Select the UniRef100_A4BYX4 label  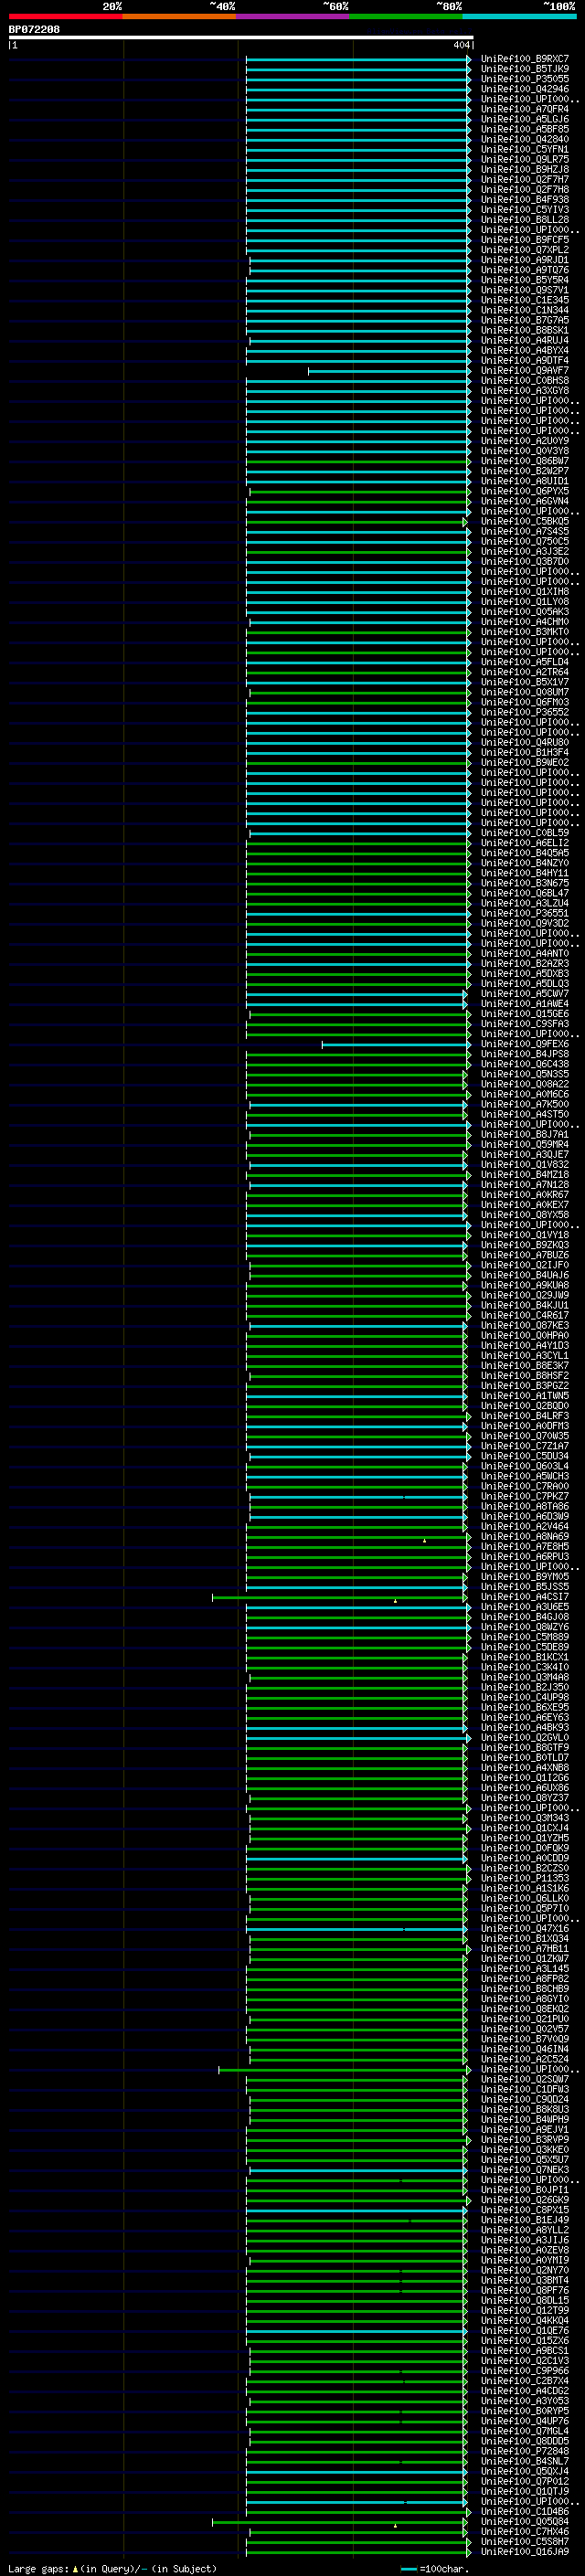[525, 350]
